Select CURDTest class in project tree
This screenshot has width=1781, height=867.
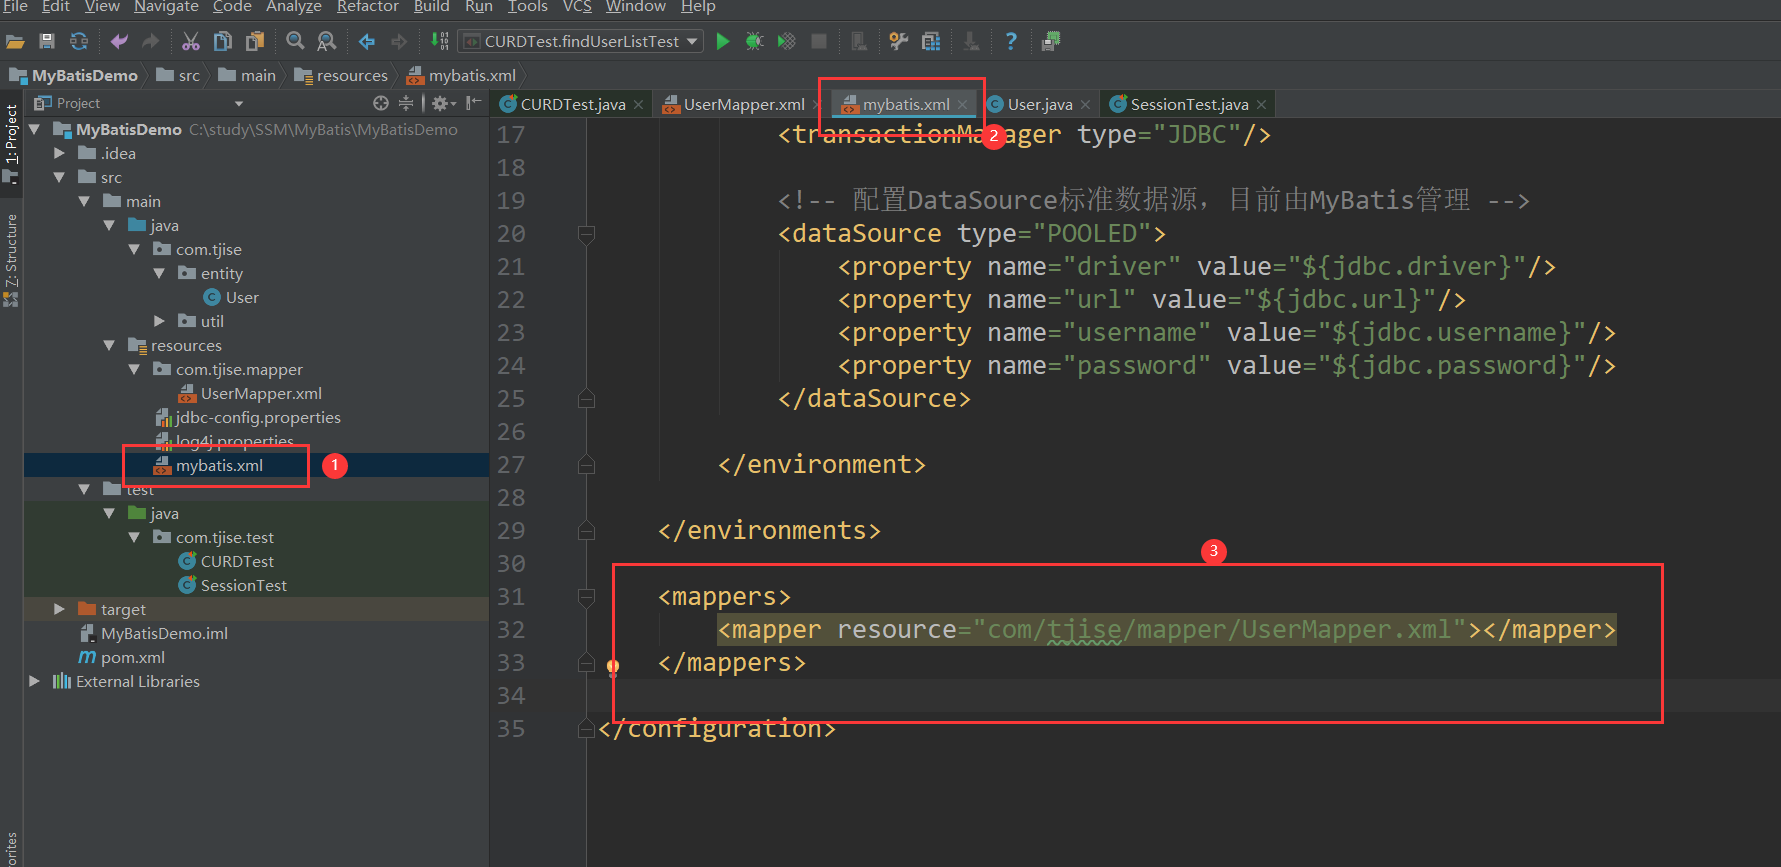click(226, 561)
